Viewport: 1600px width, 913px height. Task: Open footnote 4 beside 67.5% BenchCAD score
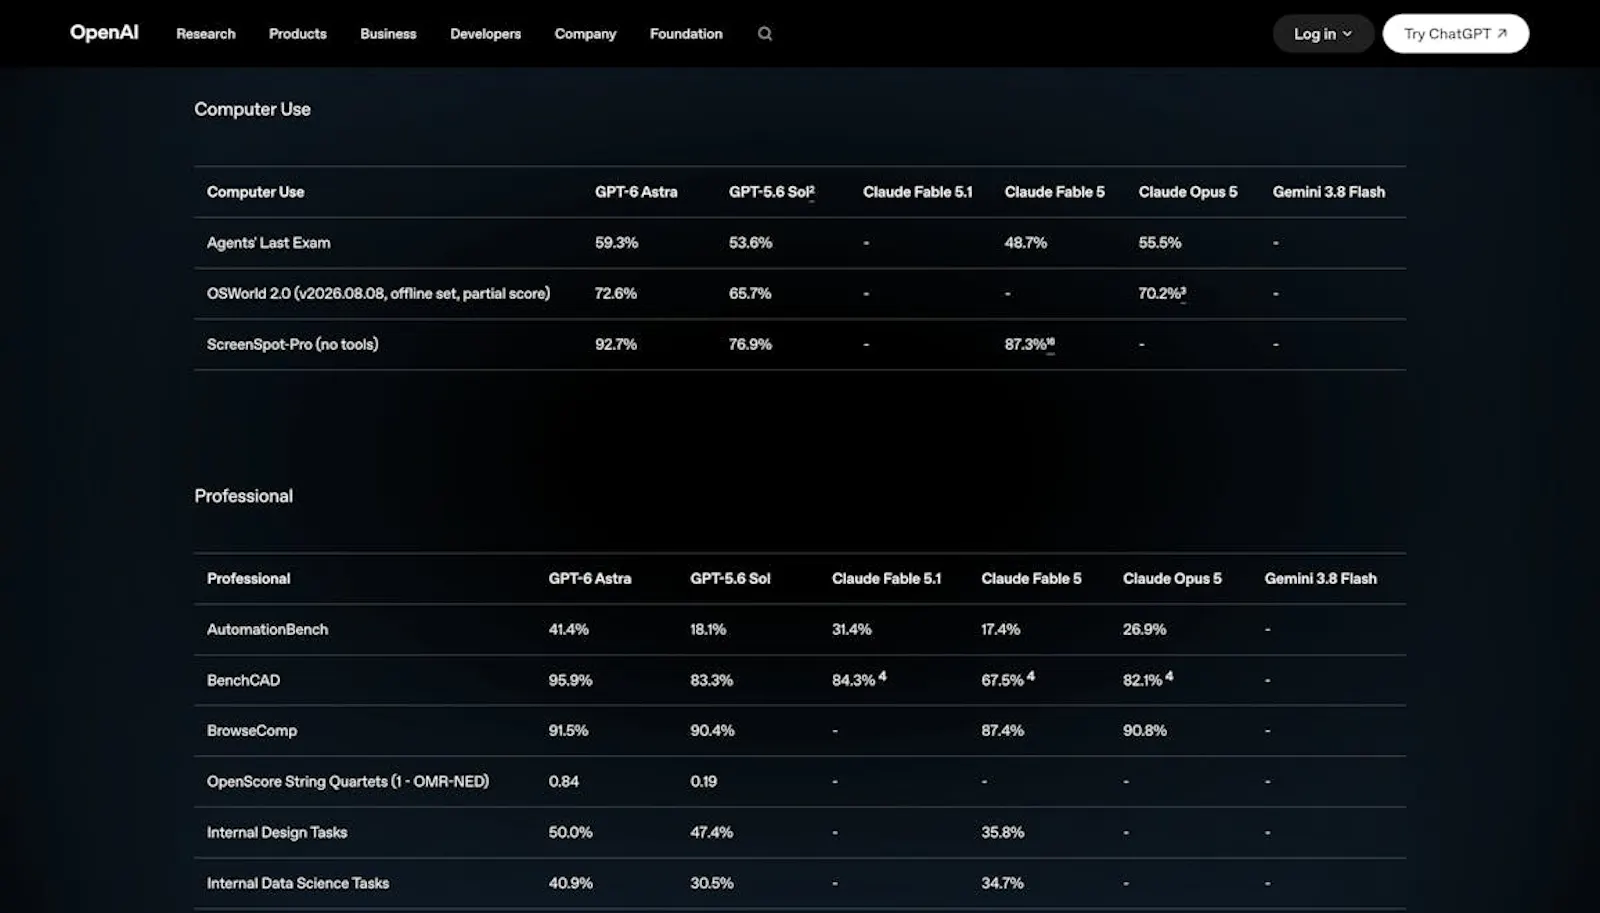1031,677
